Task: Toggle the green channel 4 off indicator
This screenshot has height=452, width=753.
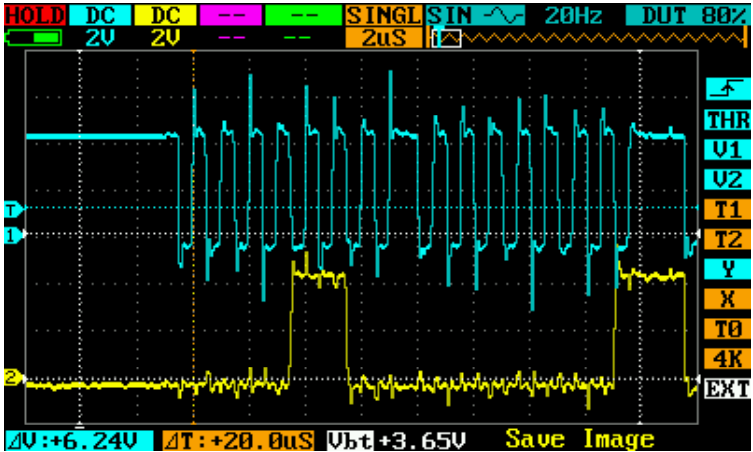Action: point(304,16)
